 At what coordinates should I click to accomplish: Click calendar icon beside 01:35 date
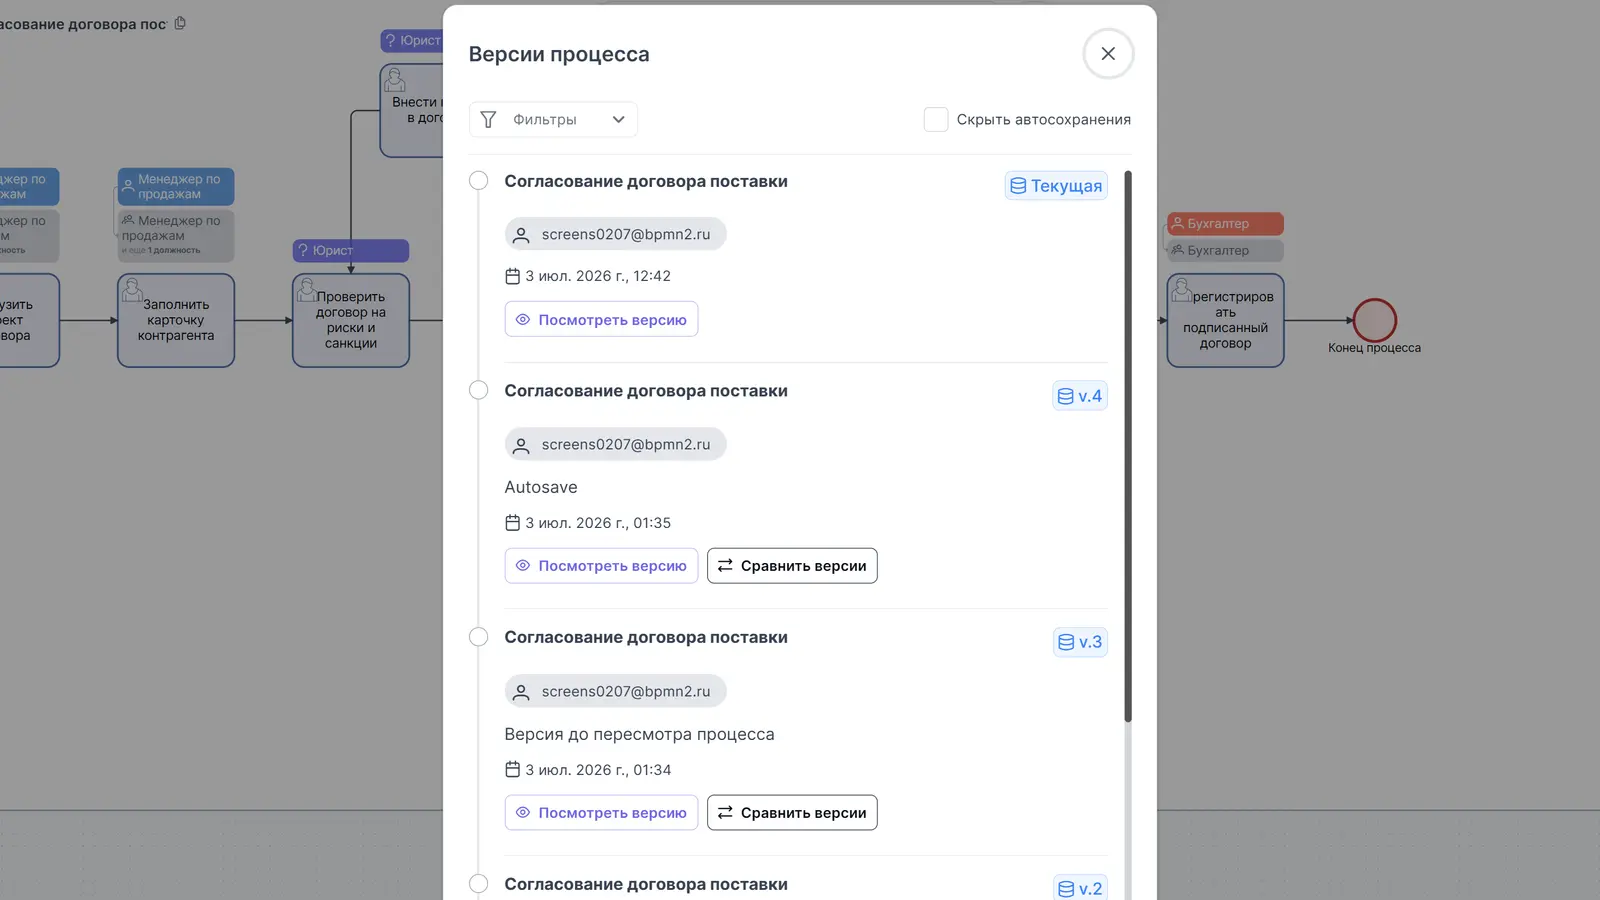click(x=513, y=522)
